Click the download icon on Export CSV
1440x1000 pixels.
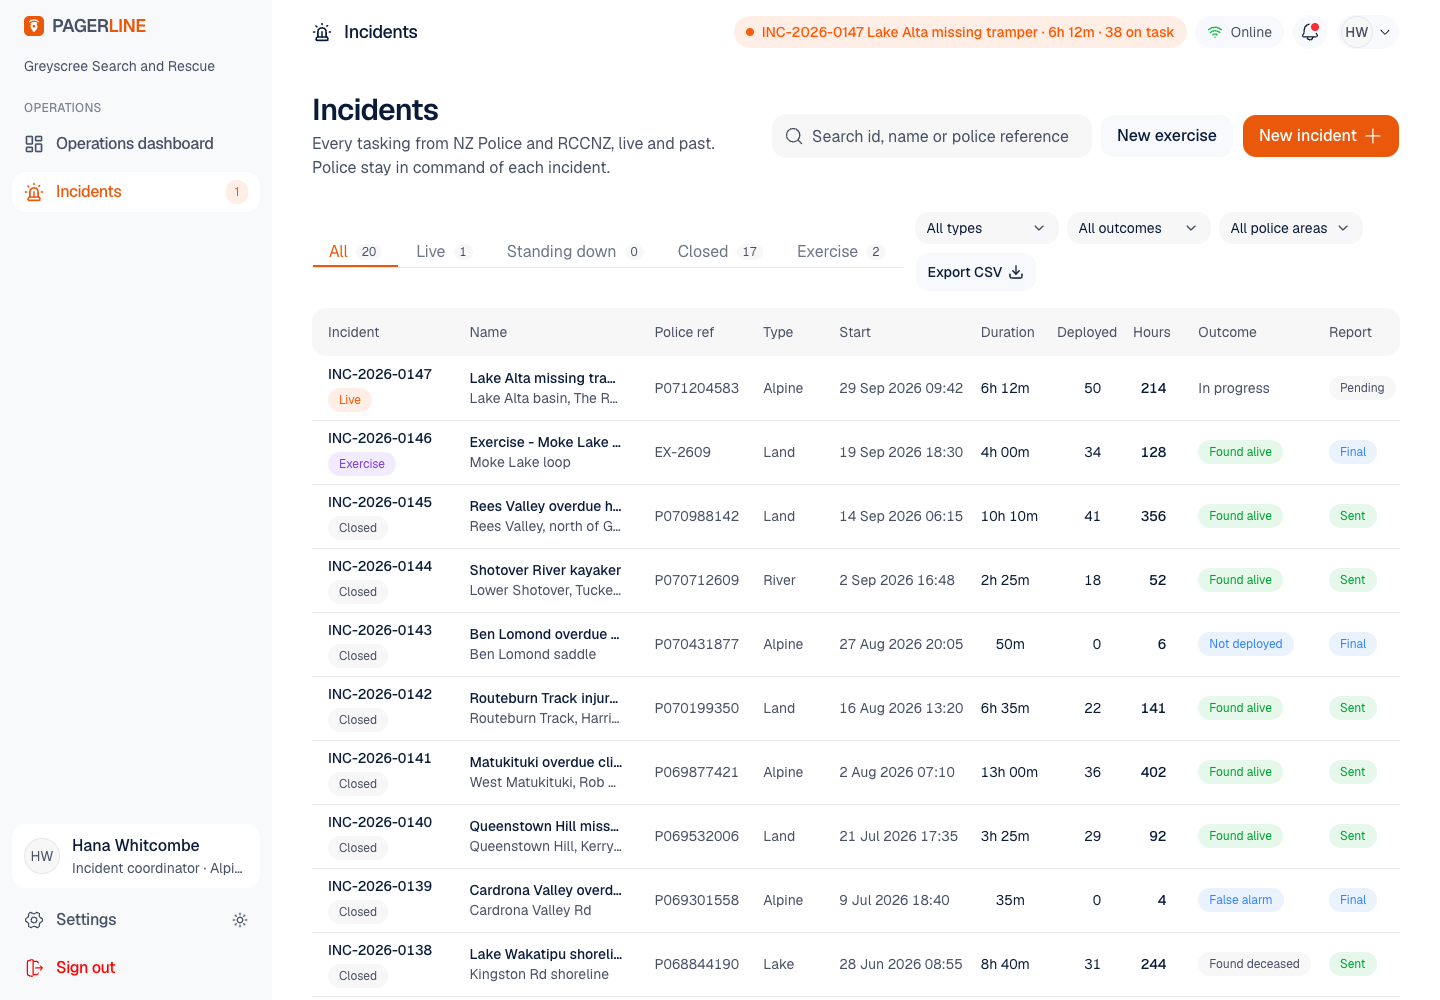(x=1016, y=272)
